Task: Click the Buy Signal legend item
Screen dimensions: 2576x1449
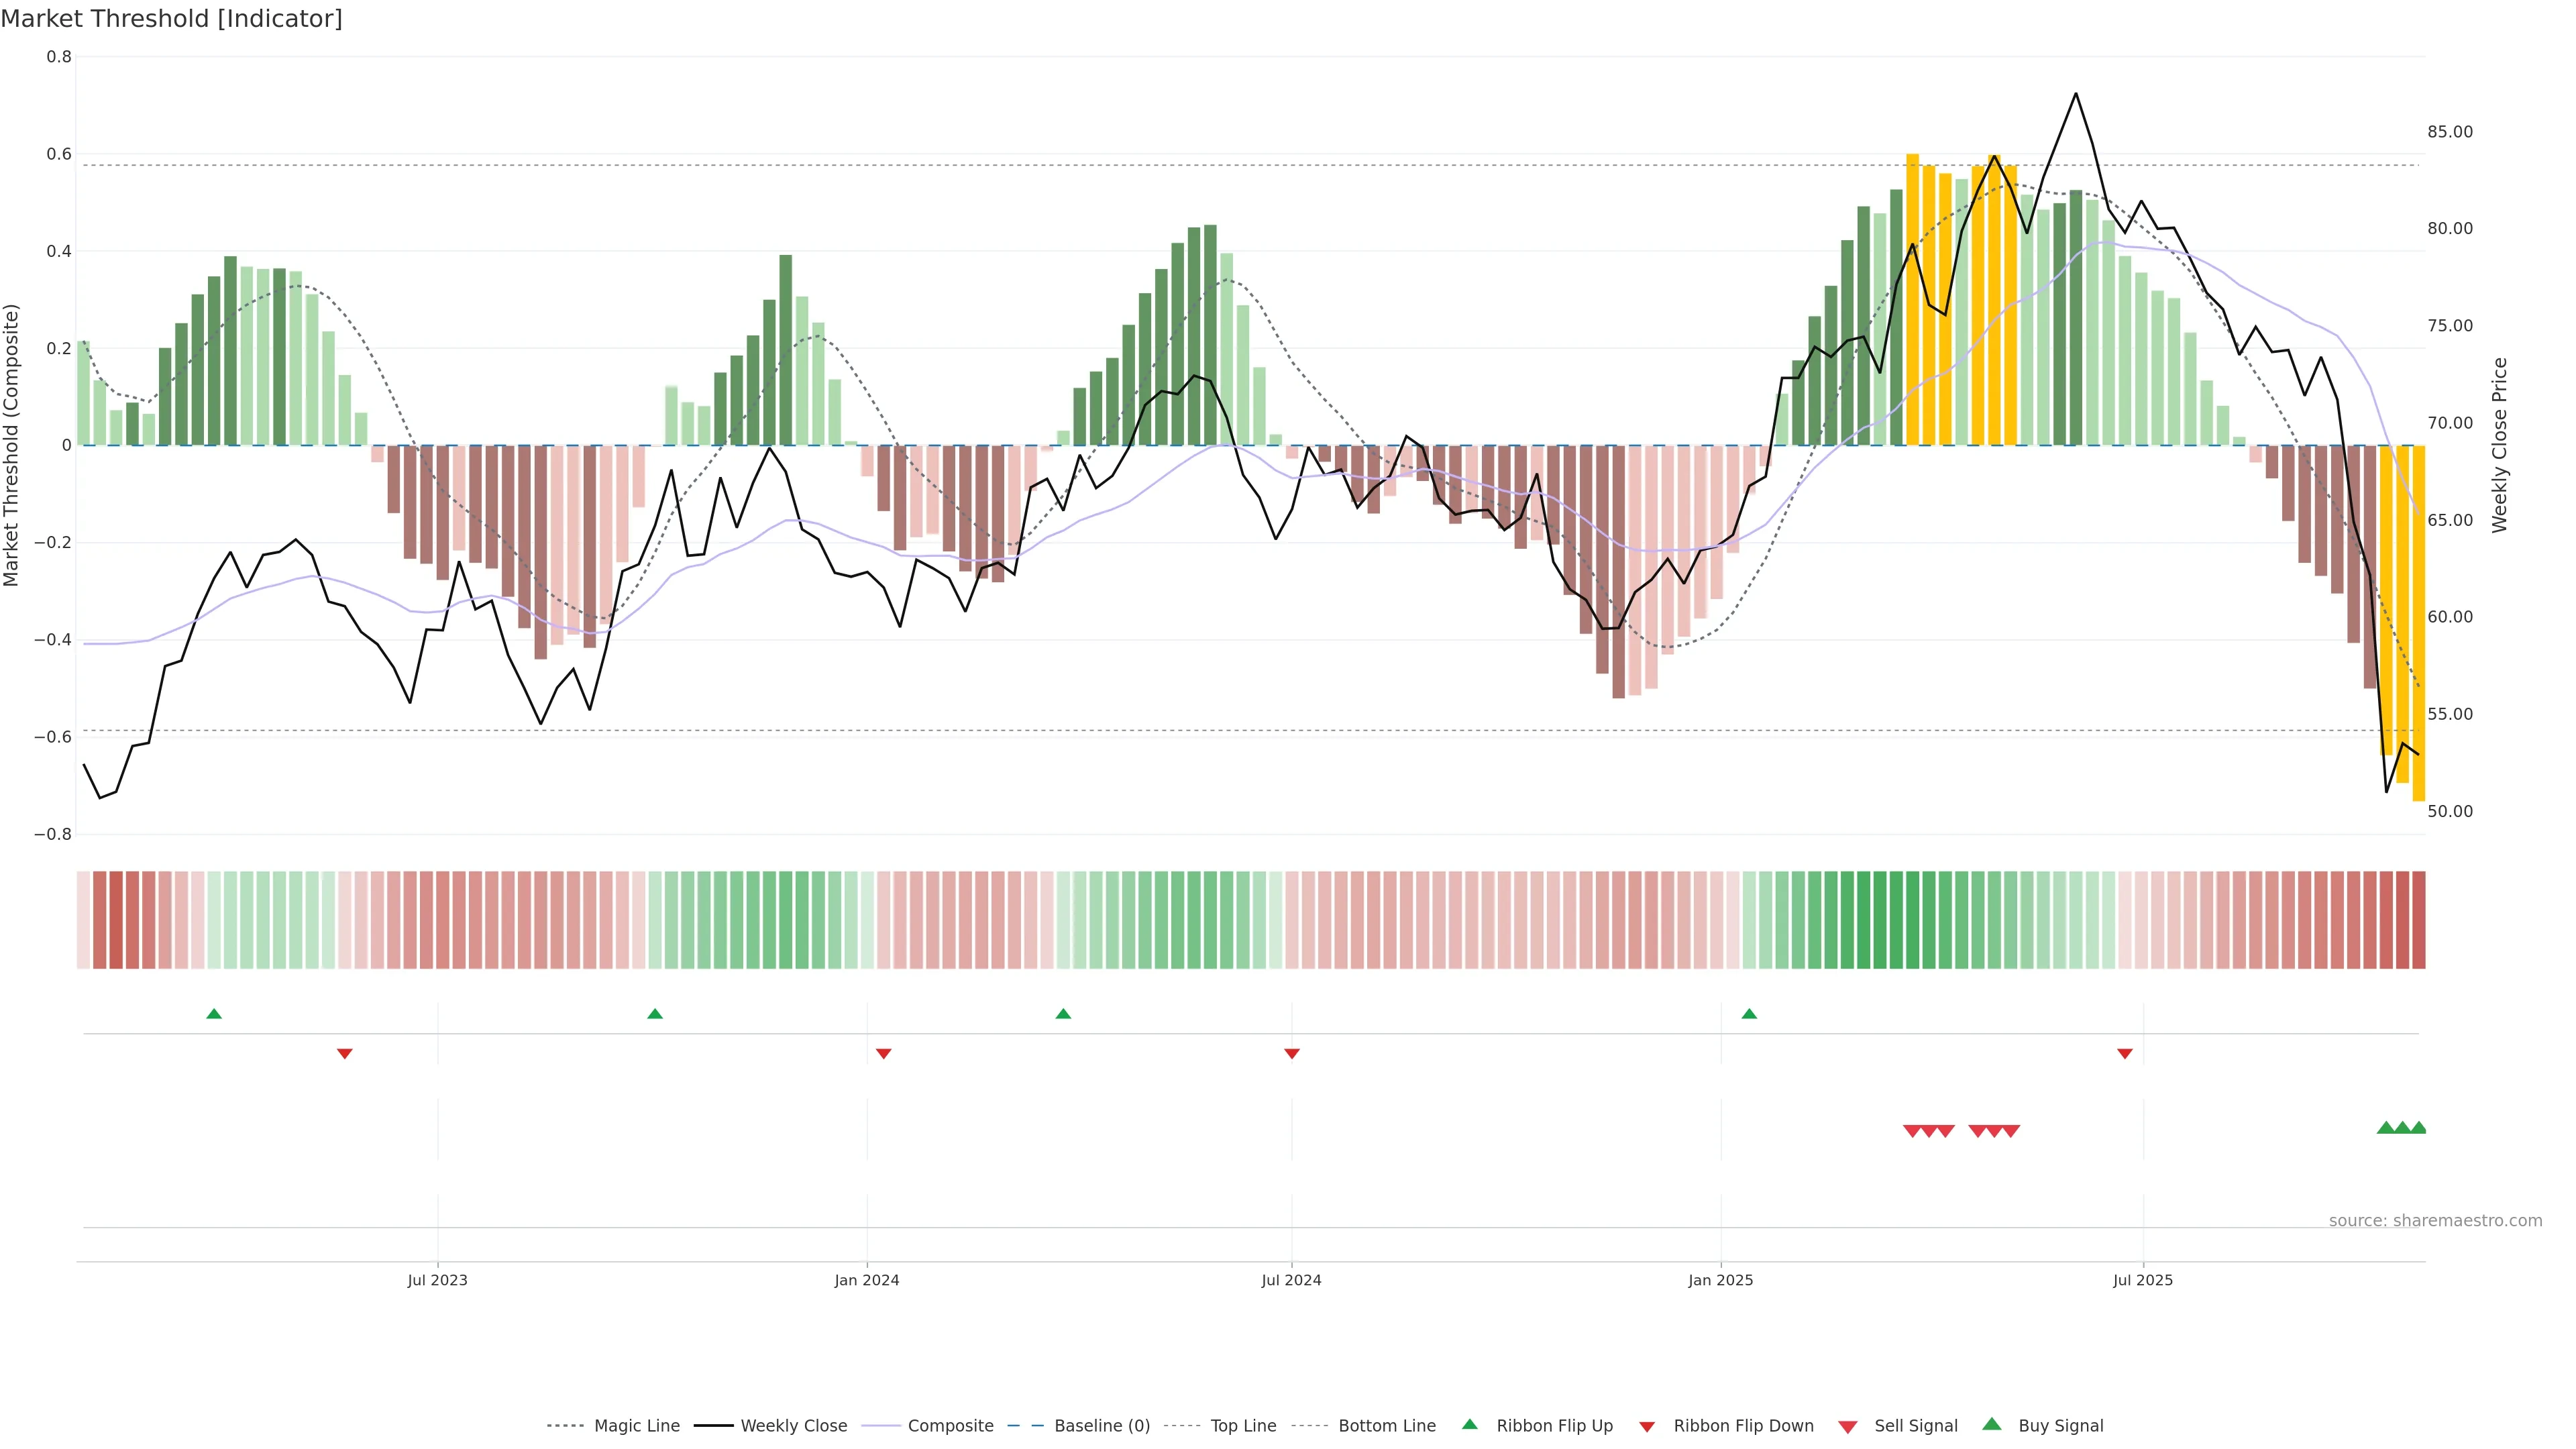Action: point(2060,1426)
